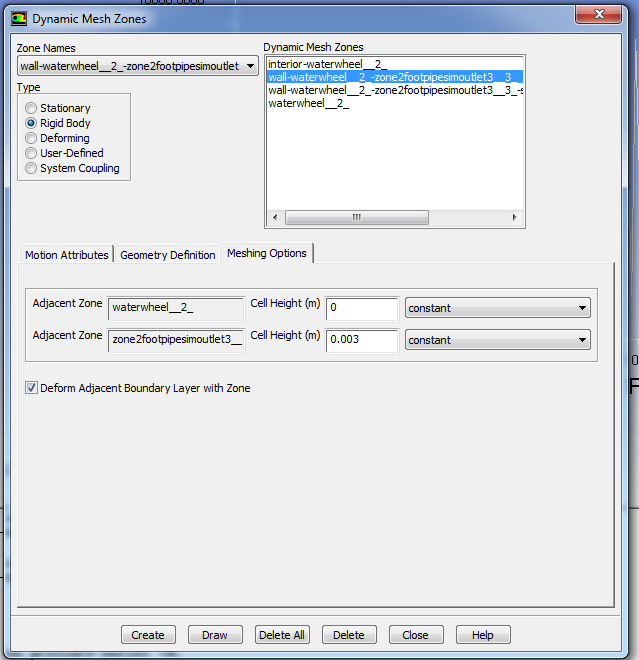Click the Create button

pyautogui.click(x=148, y=635)
